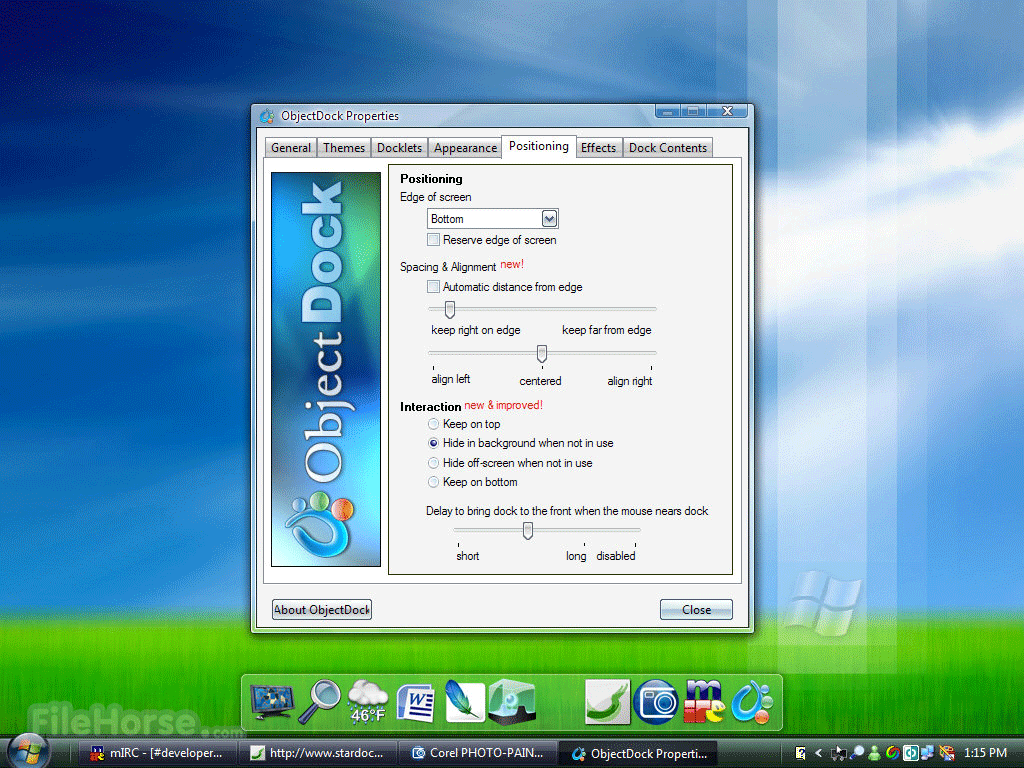
Task: Launch the green swoosh application in the dock
Action: 607,702
